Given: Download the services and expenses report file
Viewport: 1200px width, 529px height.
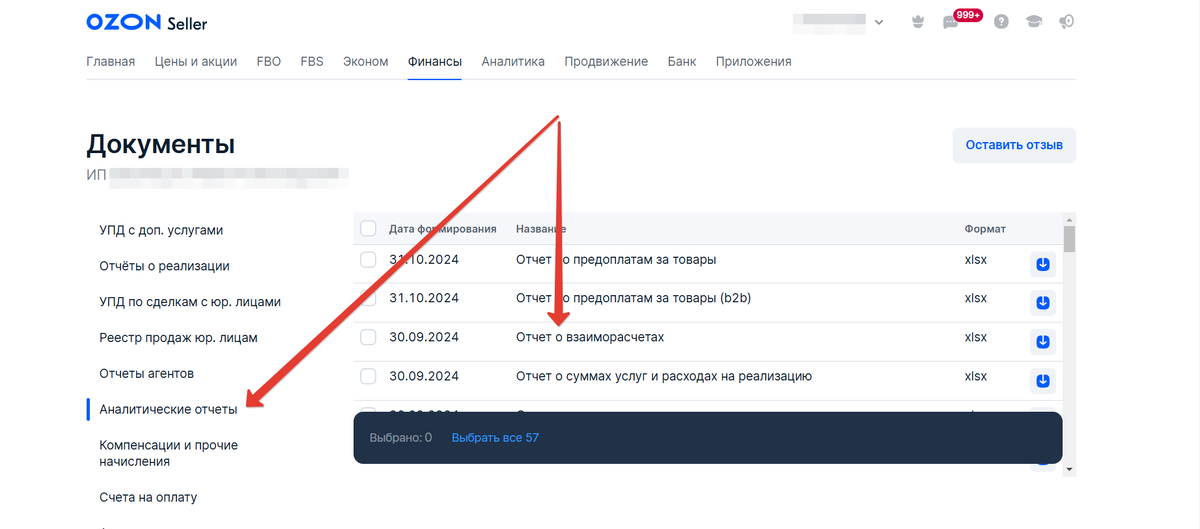Looking at the screenshot, I should pyautogui.click(x=1042, y=381).
